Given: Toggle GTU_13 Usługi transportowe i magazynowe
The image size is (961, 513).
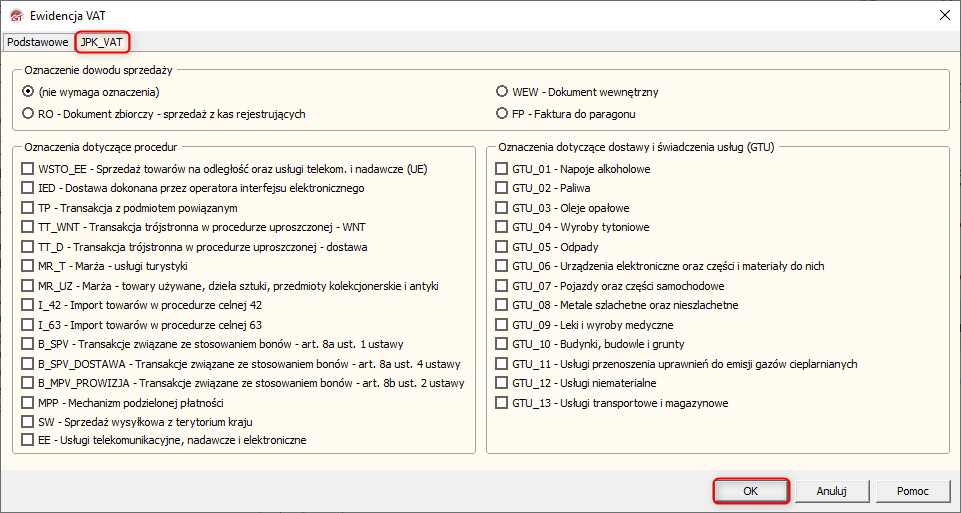Looking at the screenshot, I should click(x=501, y=403).
